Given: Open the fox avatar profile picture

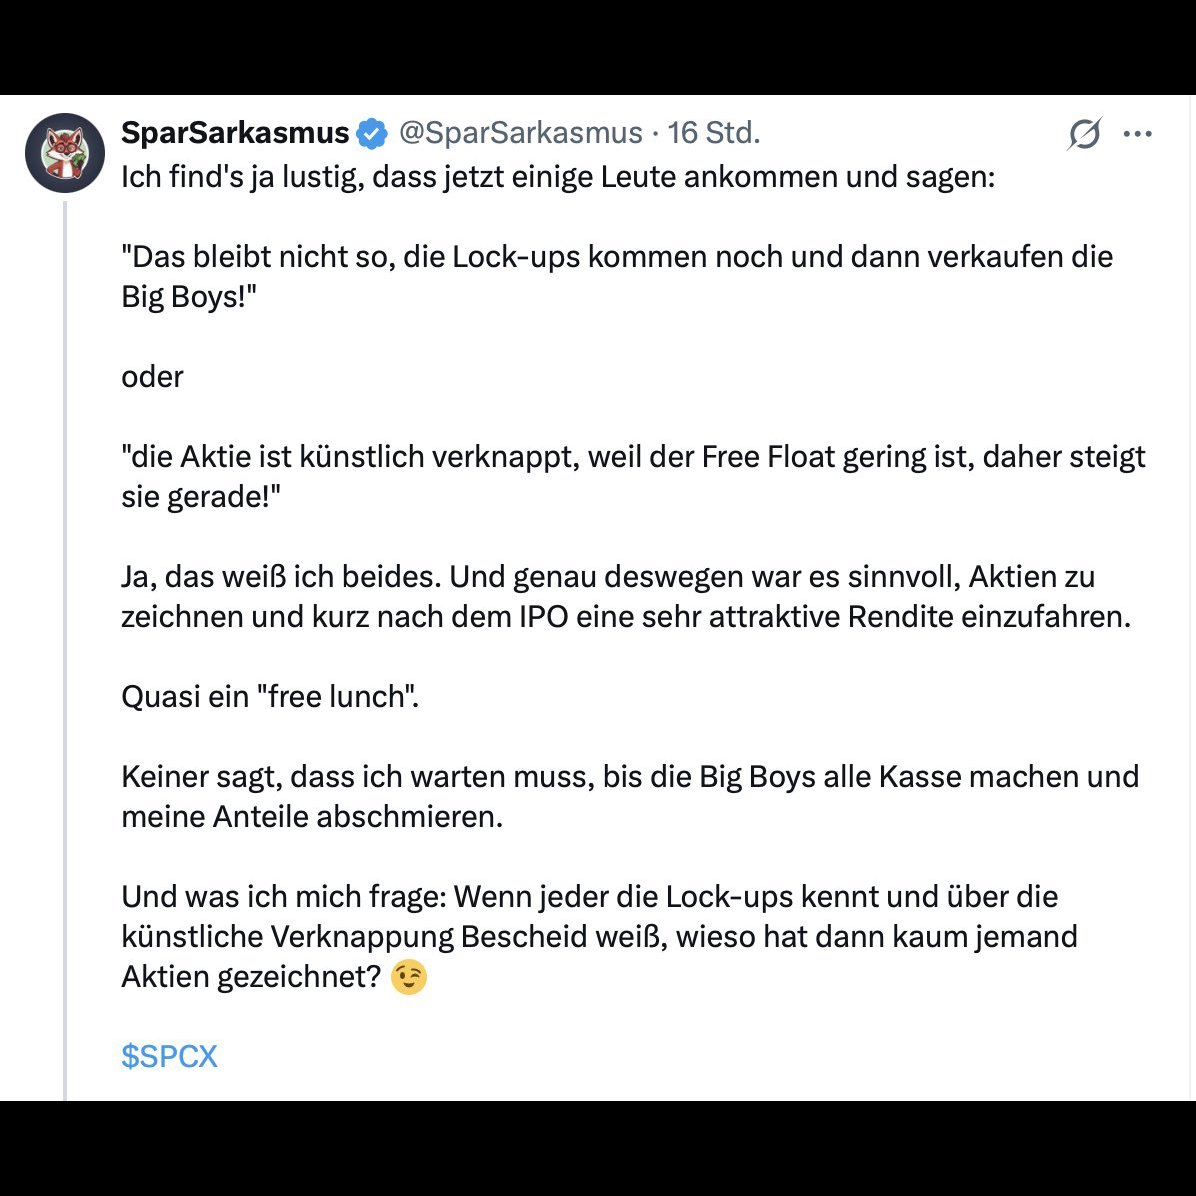Looking at the screenshot, I should point(65,153).
